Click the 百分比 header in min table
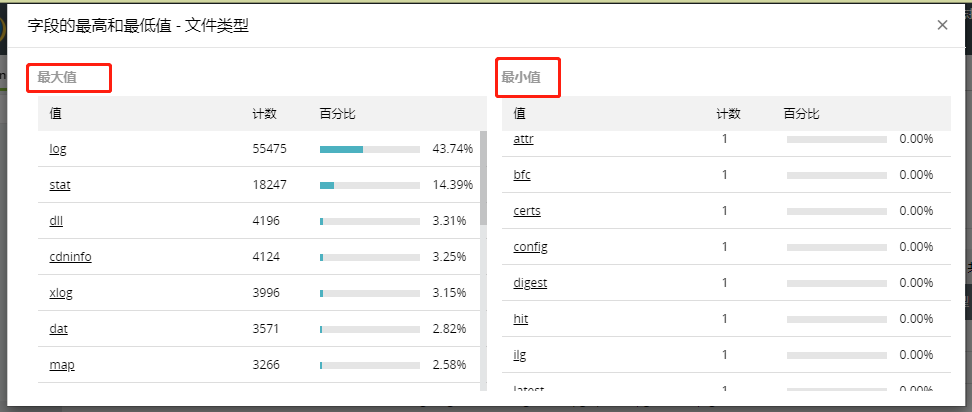The image size is (972, 412). [801, 114]
